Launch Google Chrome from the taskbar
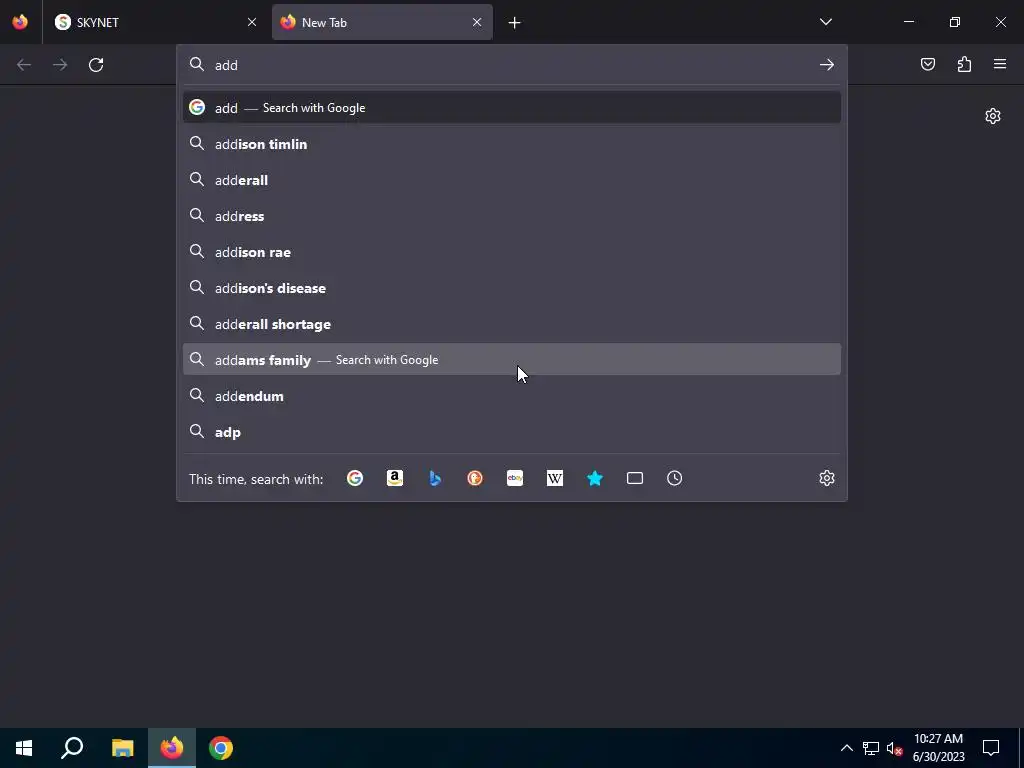This screenshot has height=768, width=1024. click(221, 748)
